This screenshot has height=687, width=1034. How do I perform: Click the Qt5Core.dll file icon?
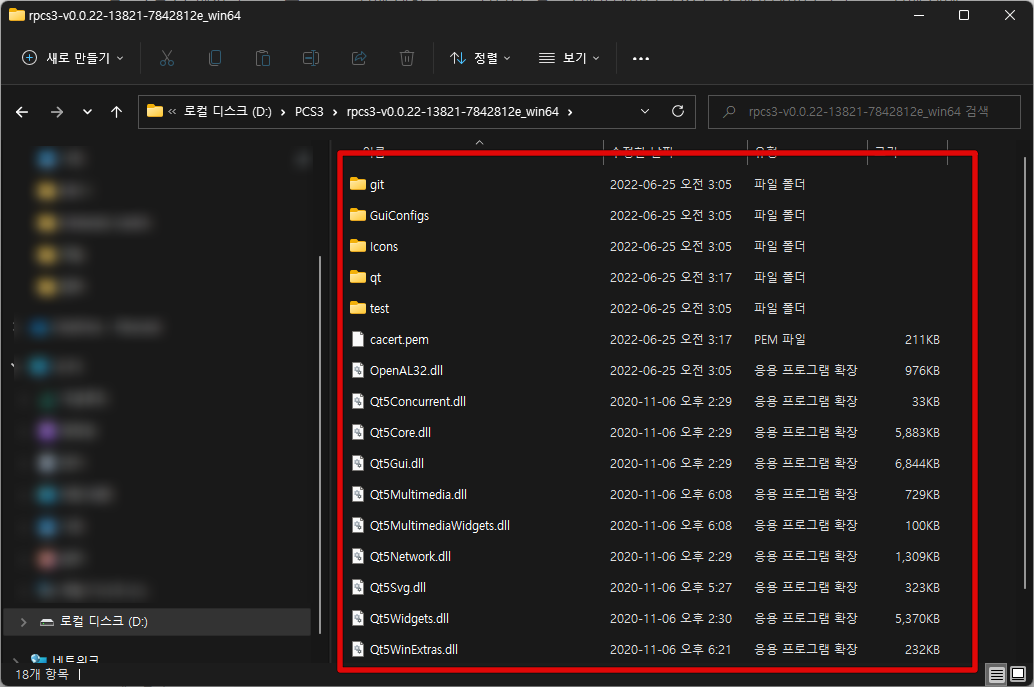click(357, 432)
